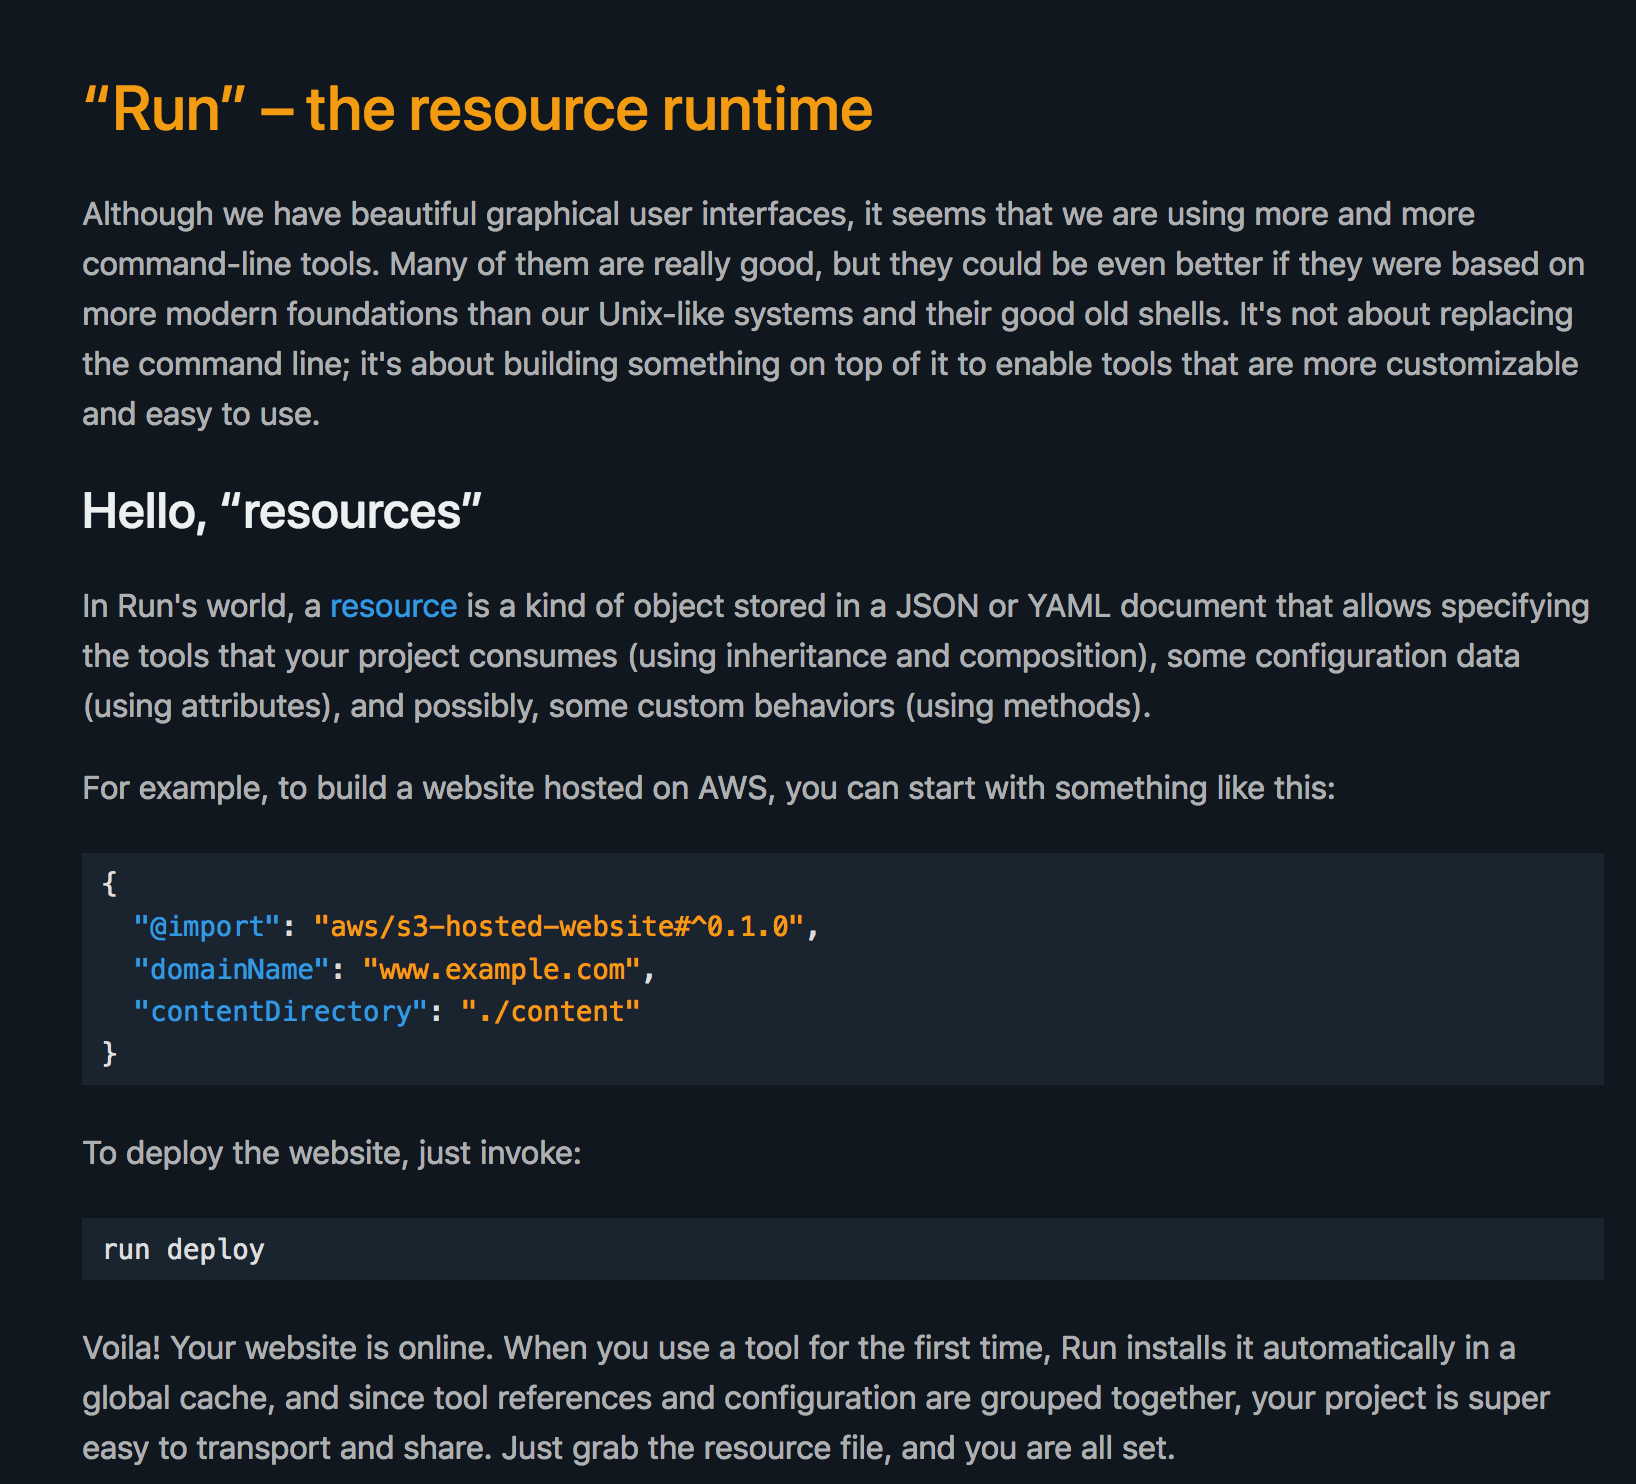
Task: Click the "@import" key in the JSON
Action: point(207,927)
